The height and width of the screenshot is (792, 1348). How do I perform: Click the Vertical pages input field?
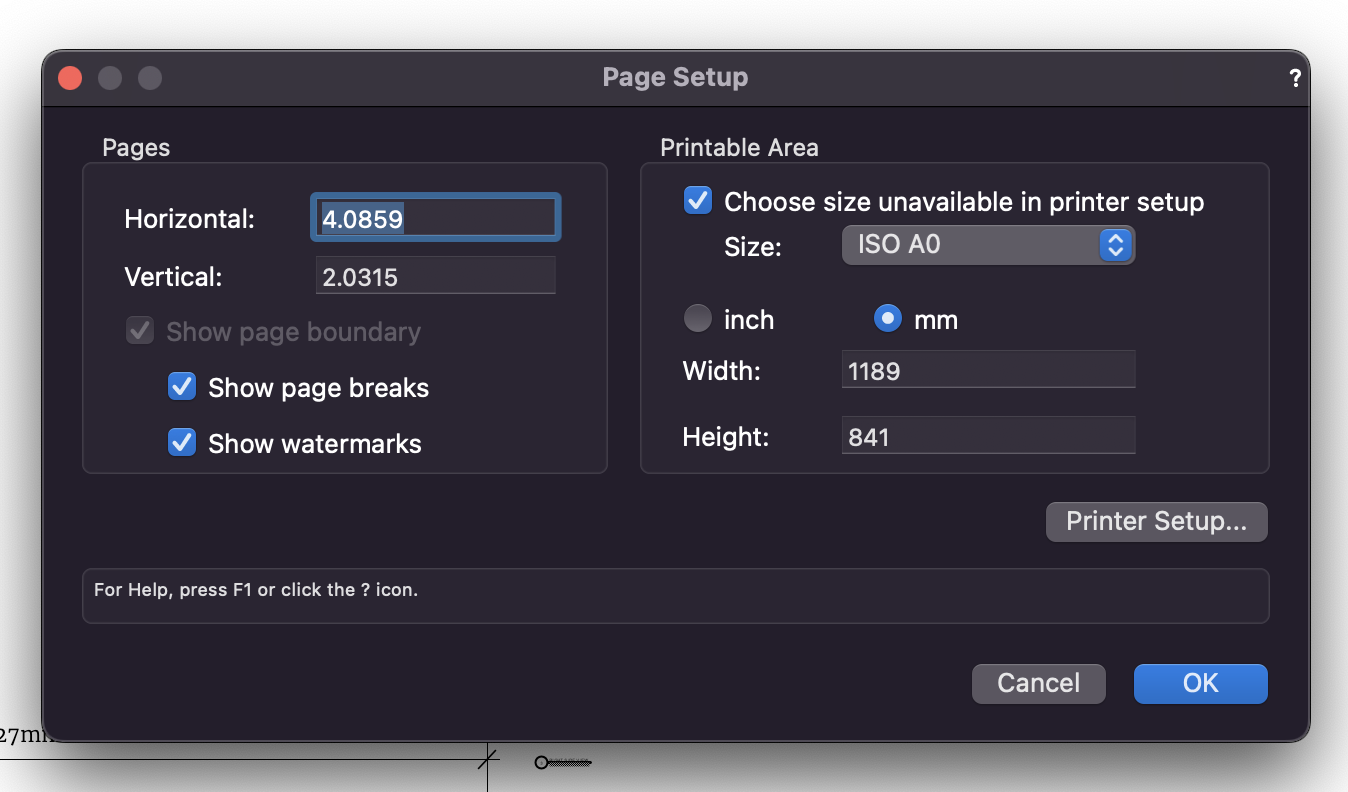coord(435,275)
